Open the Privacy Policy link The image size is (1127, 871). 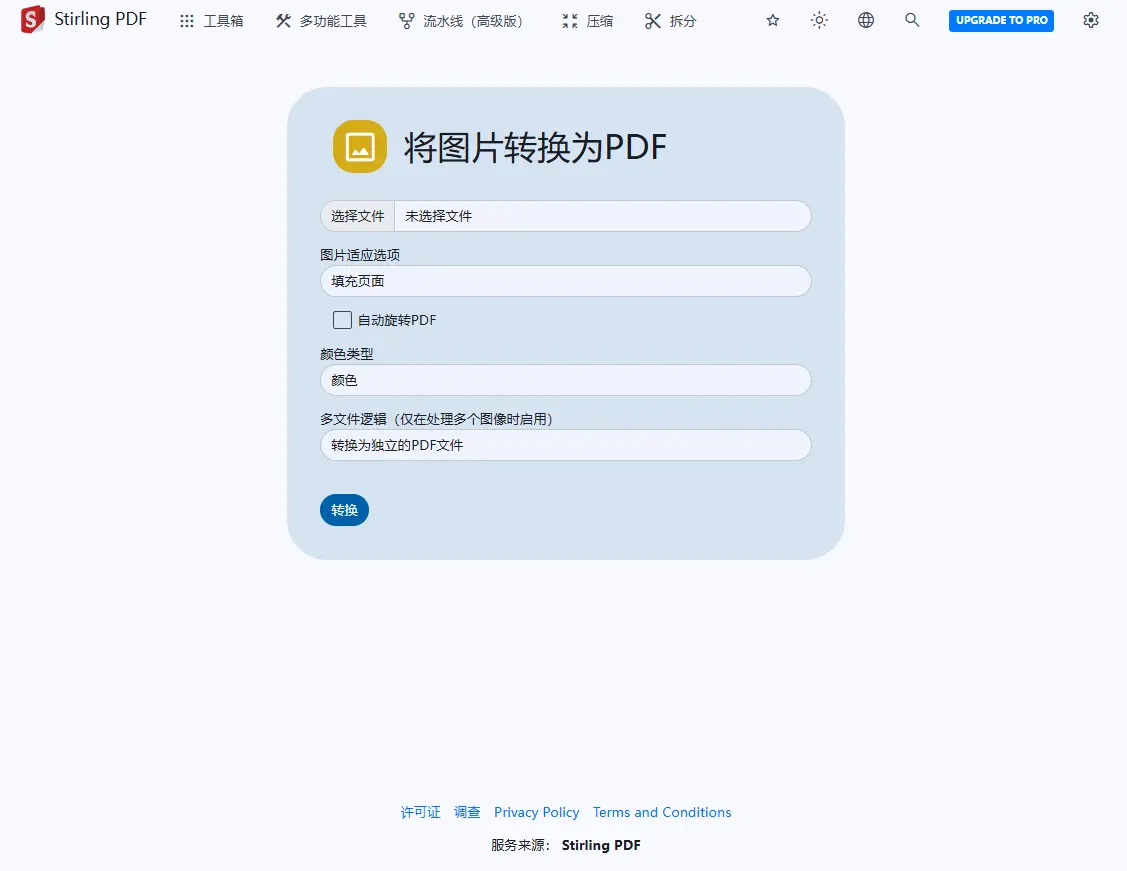(x=536, y=812)
